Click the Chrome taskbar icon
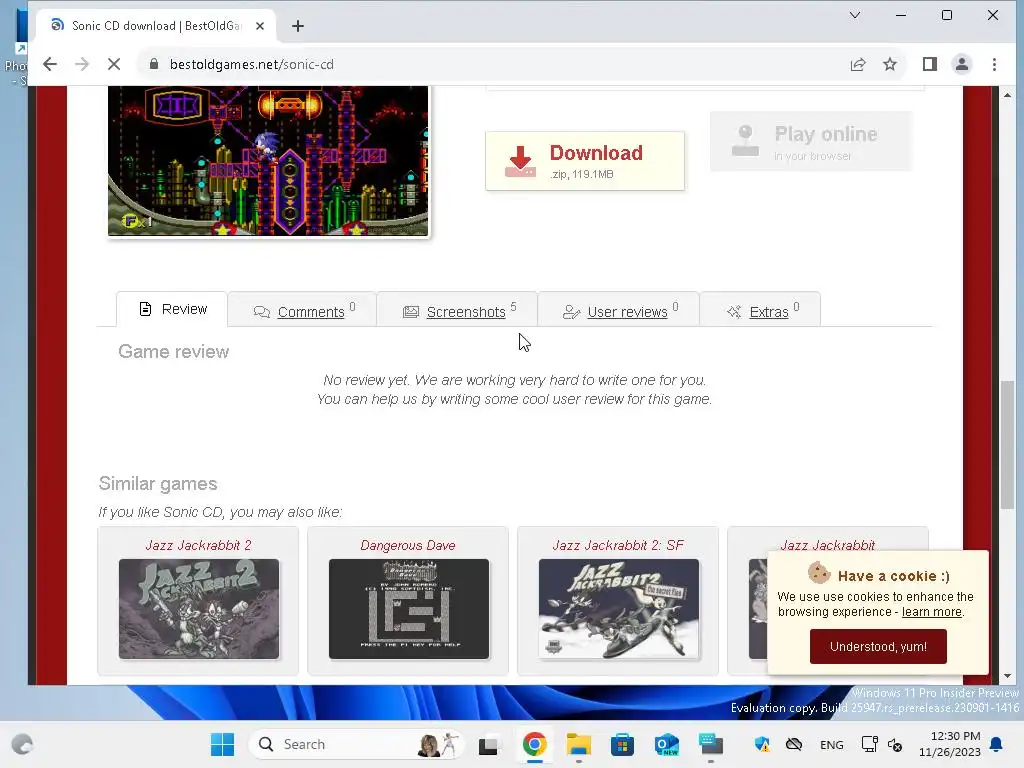This screenshot has width=1024, height=768. 534,744
